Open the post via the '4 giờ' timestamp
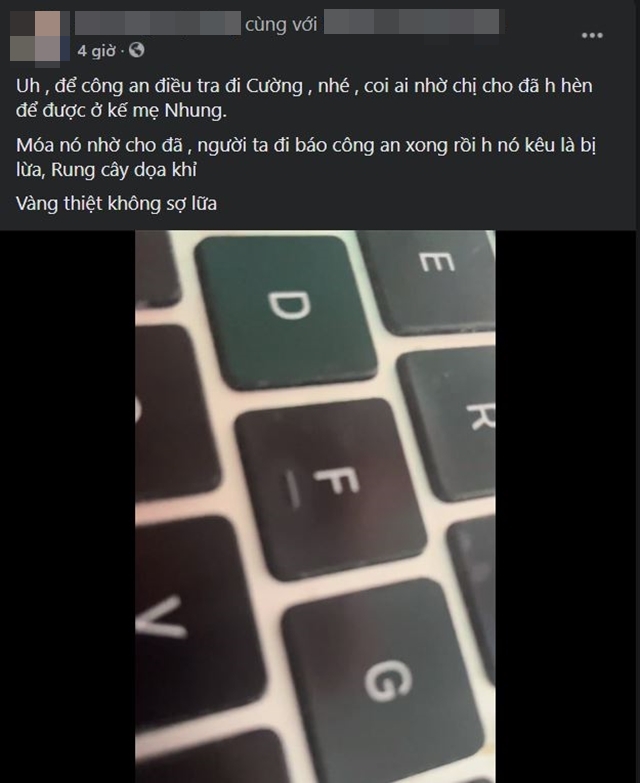 pos(96,50)
